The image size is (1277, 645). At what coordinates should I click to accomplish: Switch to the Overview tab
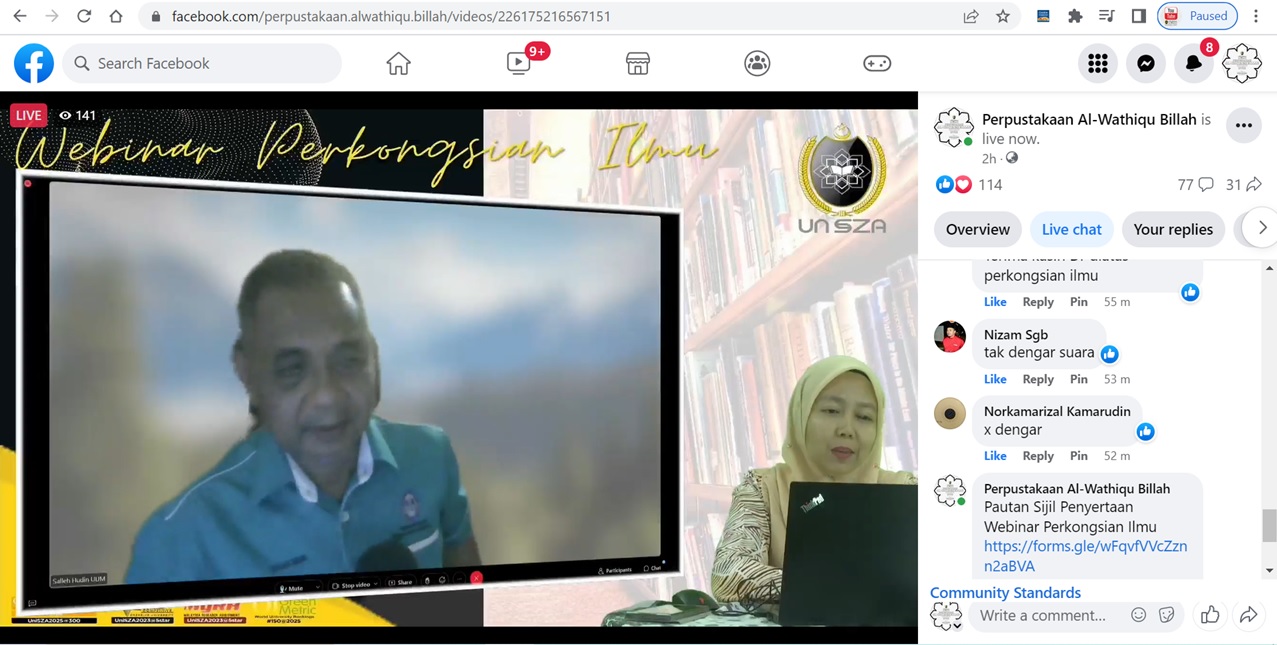pos(978,229)
